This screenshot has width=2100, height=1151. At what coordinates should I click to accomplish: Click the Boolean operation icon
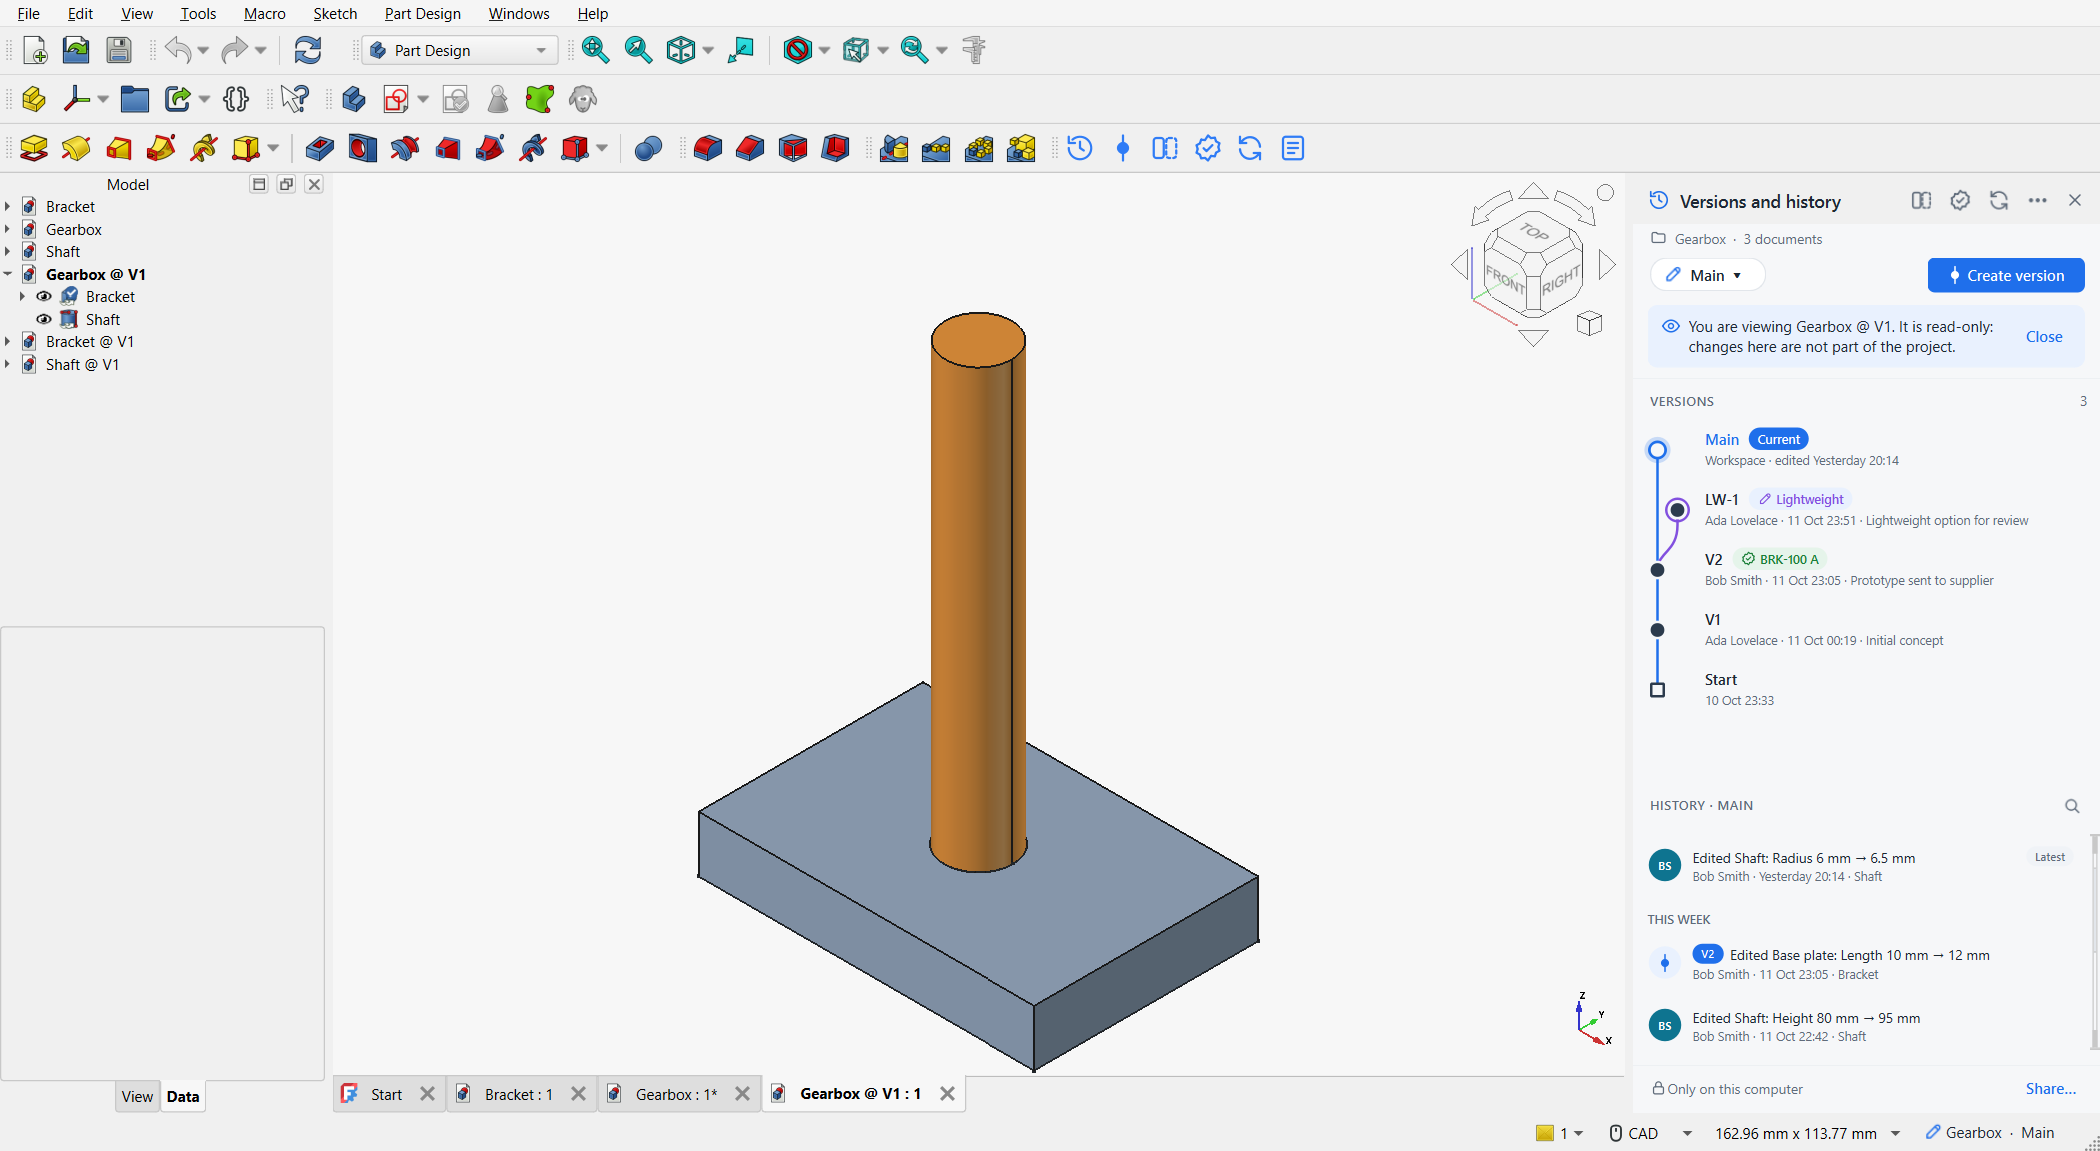tap(648, 149)
